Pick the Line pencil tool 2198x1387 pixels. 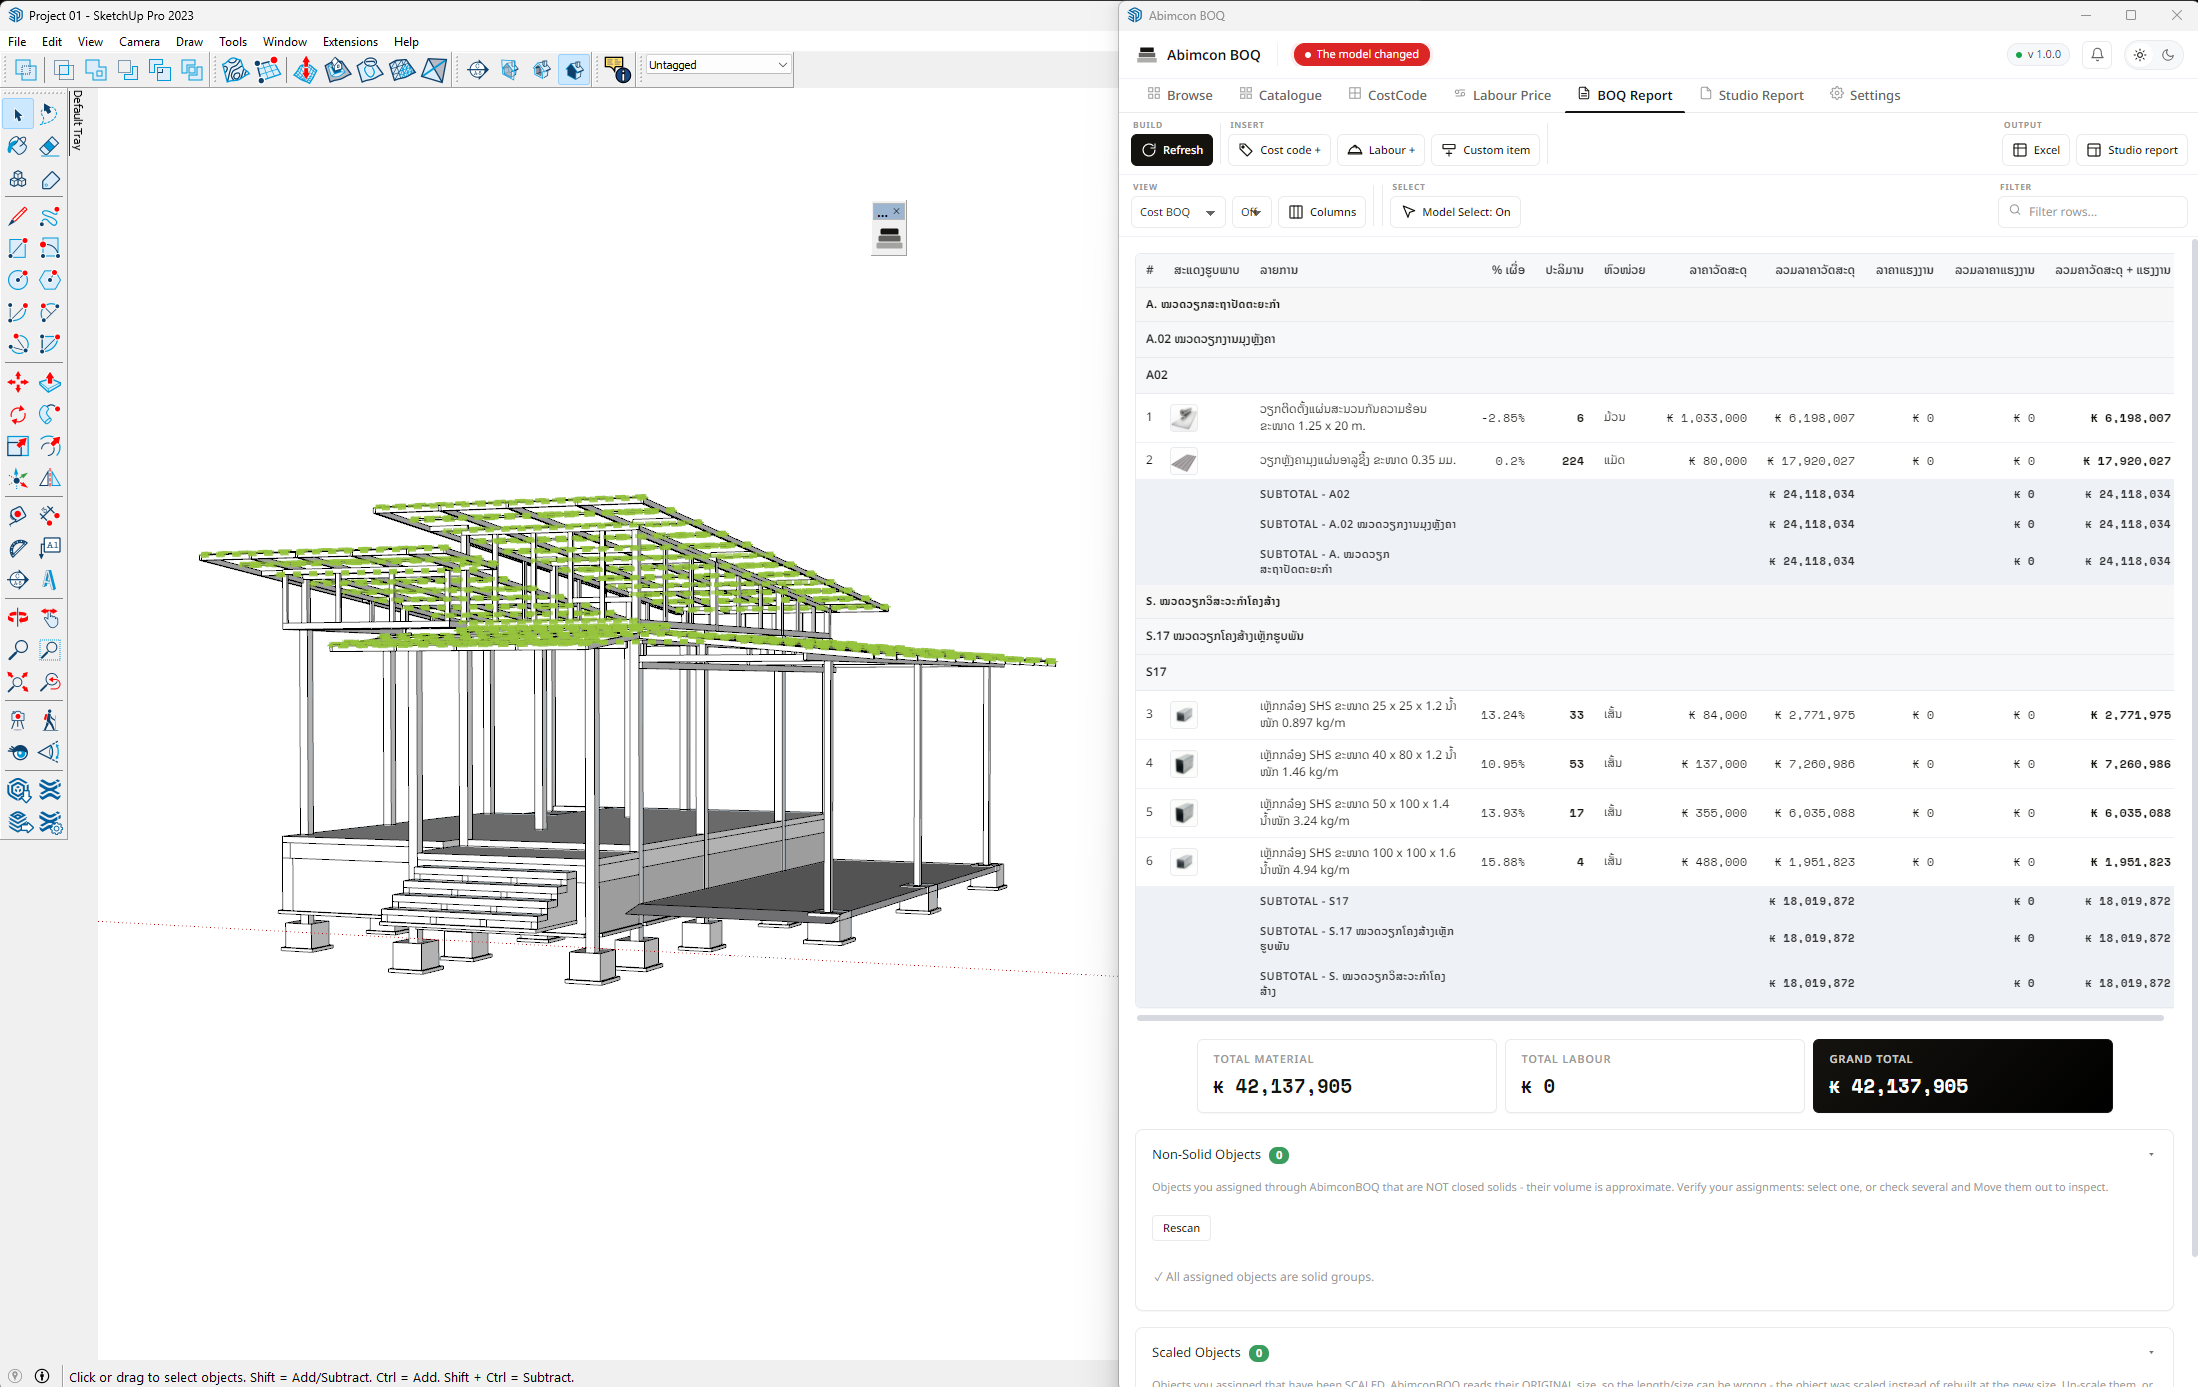(18, 217)
